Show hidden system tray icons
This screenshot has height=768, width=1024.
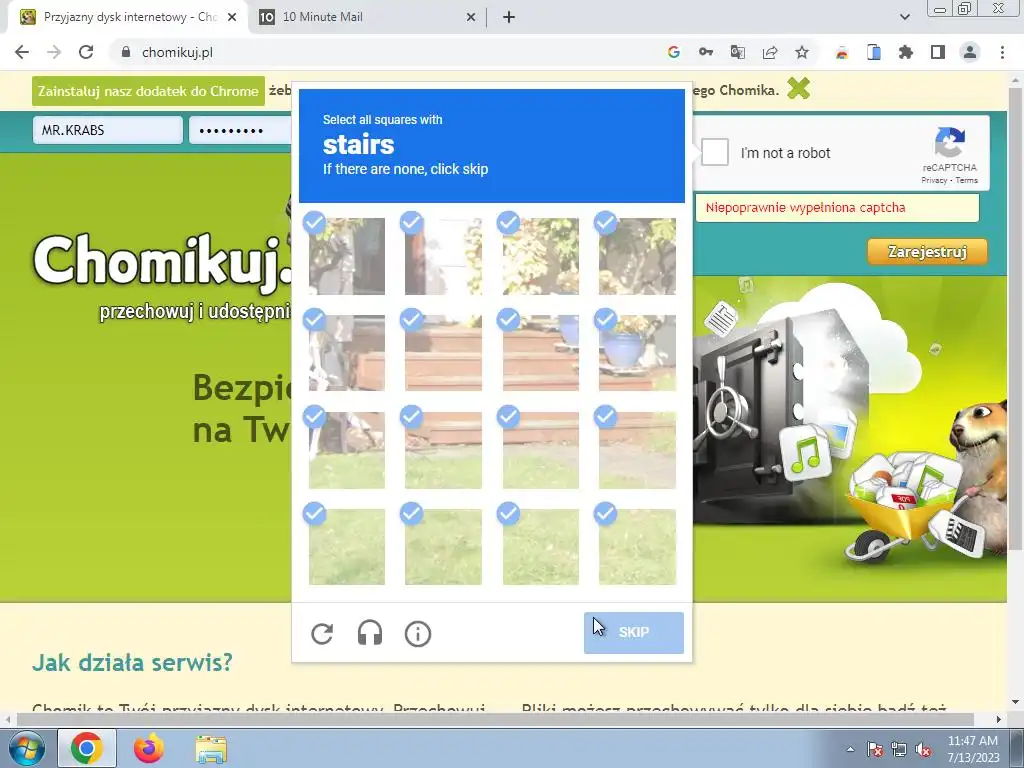click(850, 749)
